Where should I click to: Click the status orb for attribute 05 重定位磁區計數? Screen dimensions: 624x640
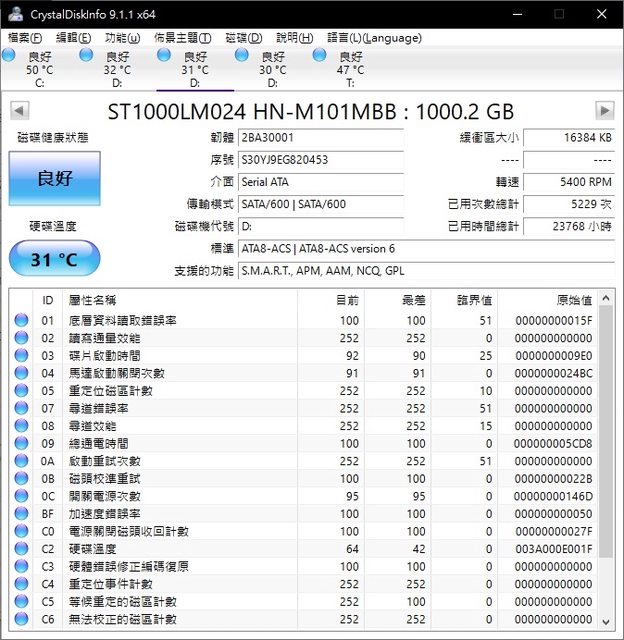(x=21, y=391)
